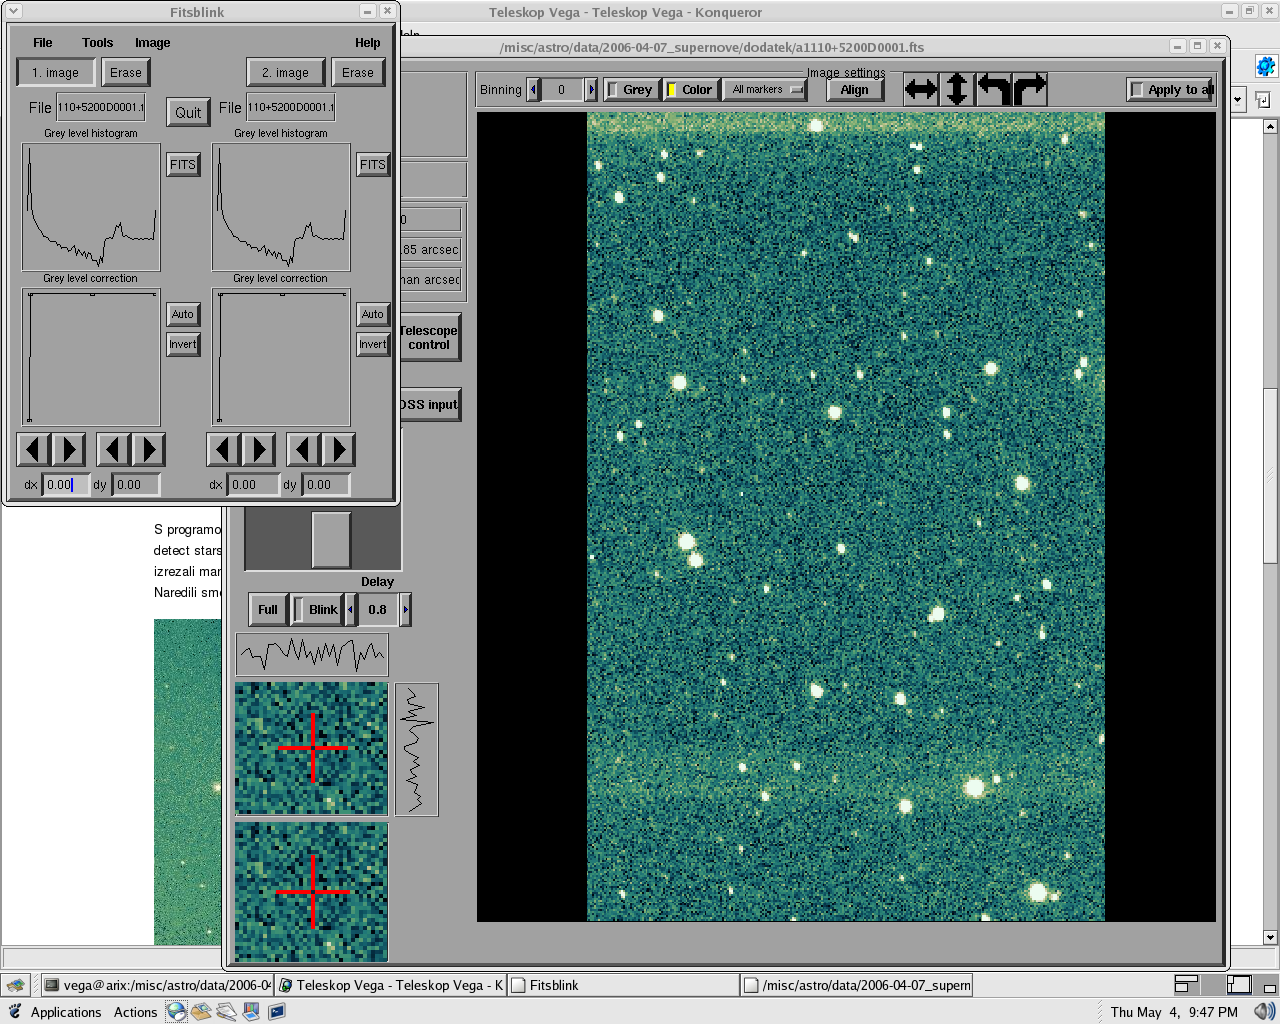Open the web browser panel launcher
This screenshot has width=1280, height=1024.
[176, 1012]
